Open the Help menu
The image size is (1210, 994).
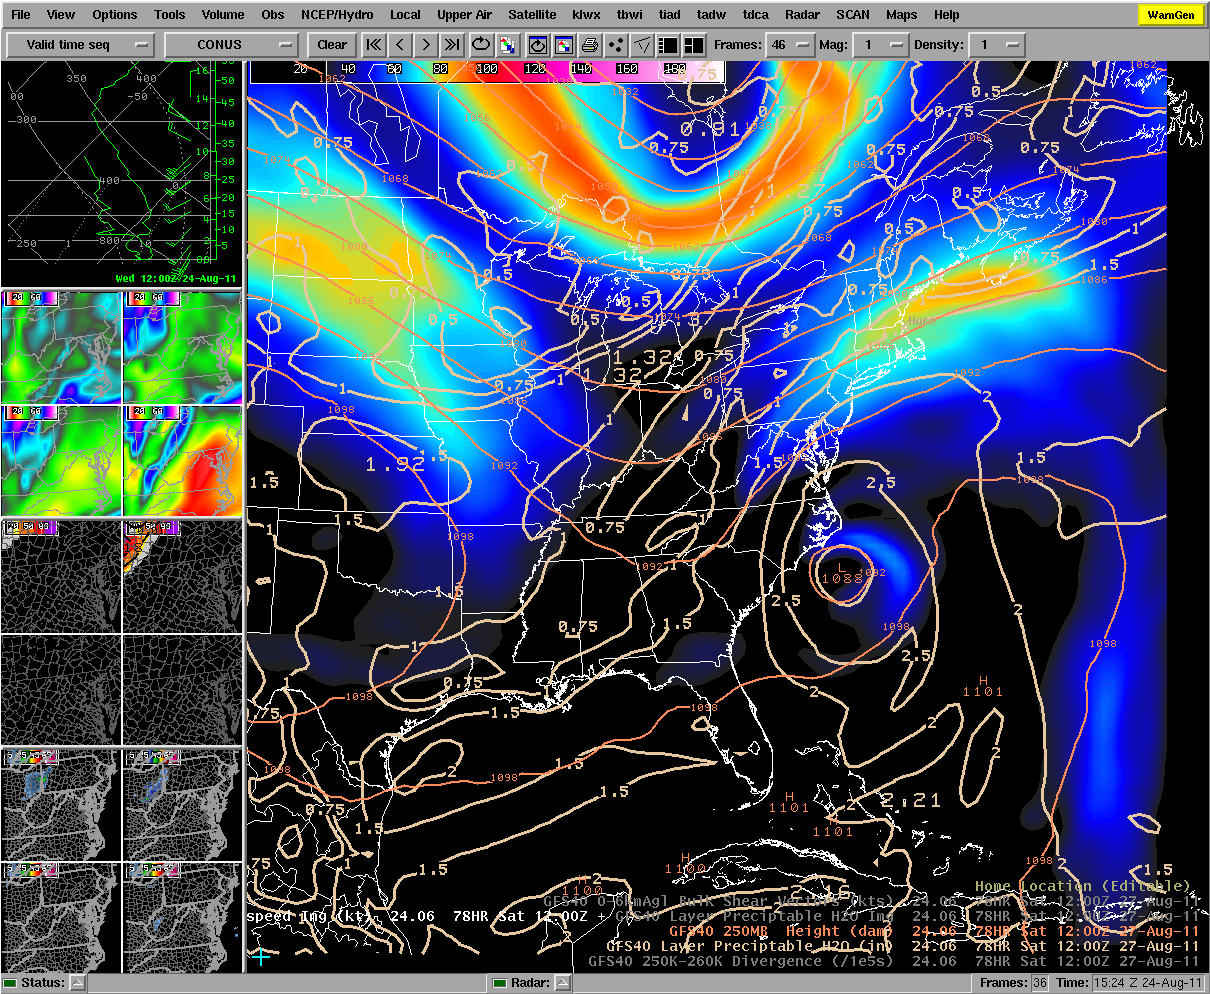pyautogui.click(x=946, y=15)
